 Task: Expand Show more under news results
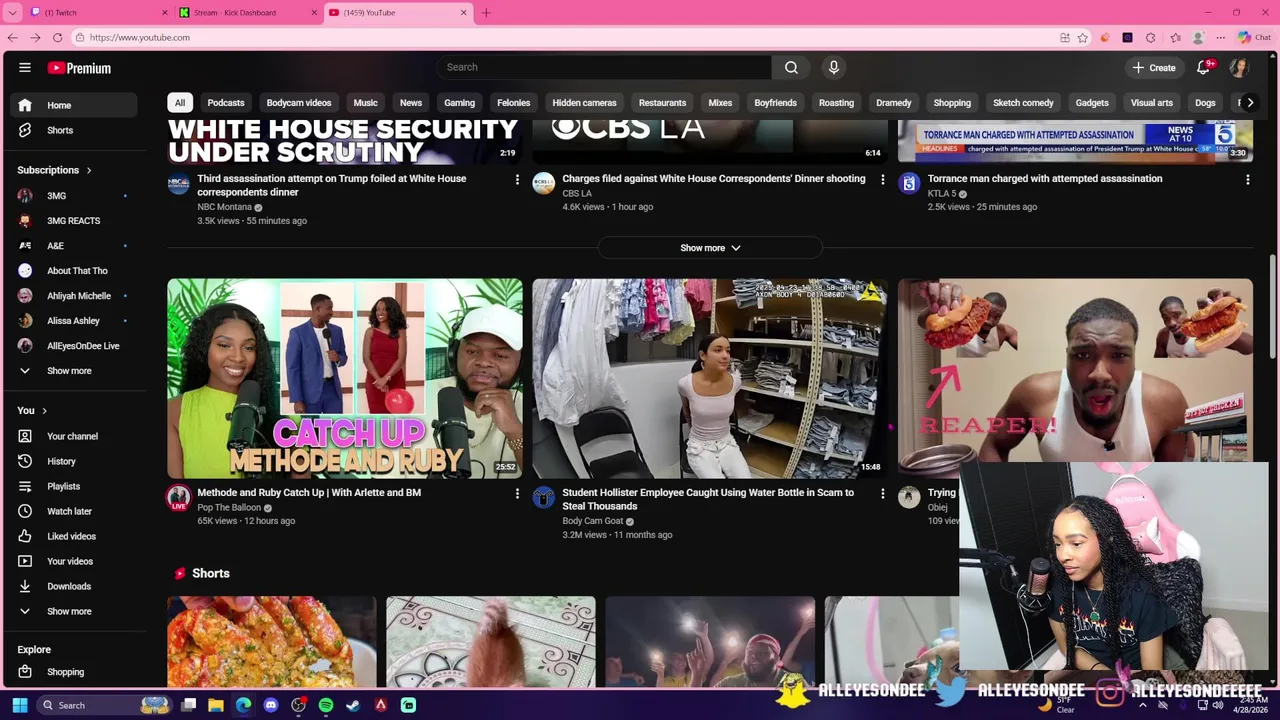(710, 248)
